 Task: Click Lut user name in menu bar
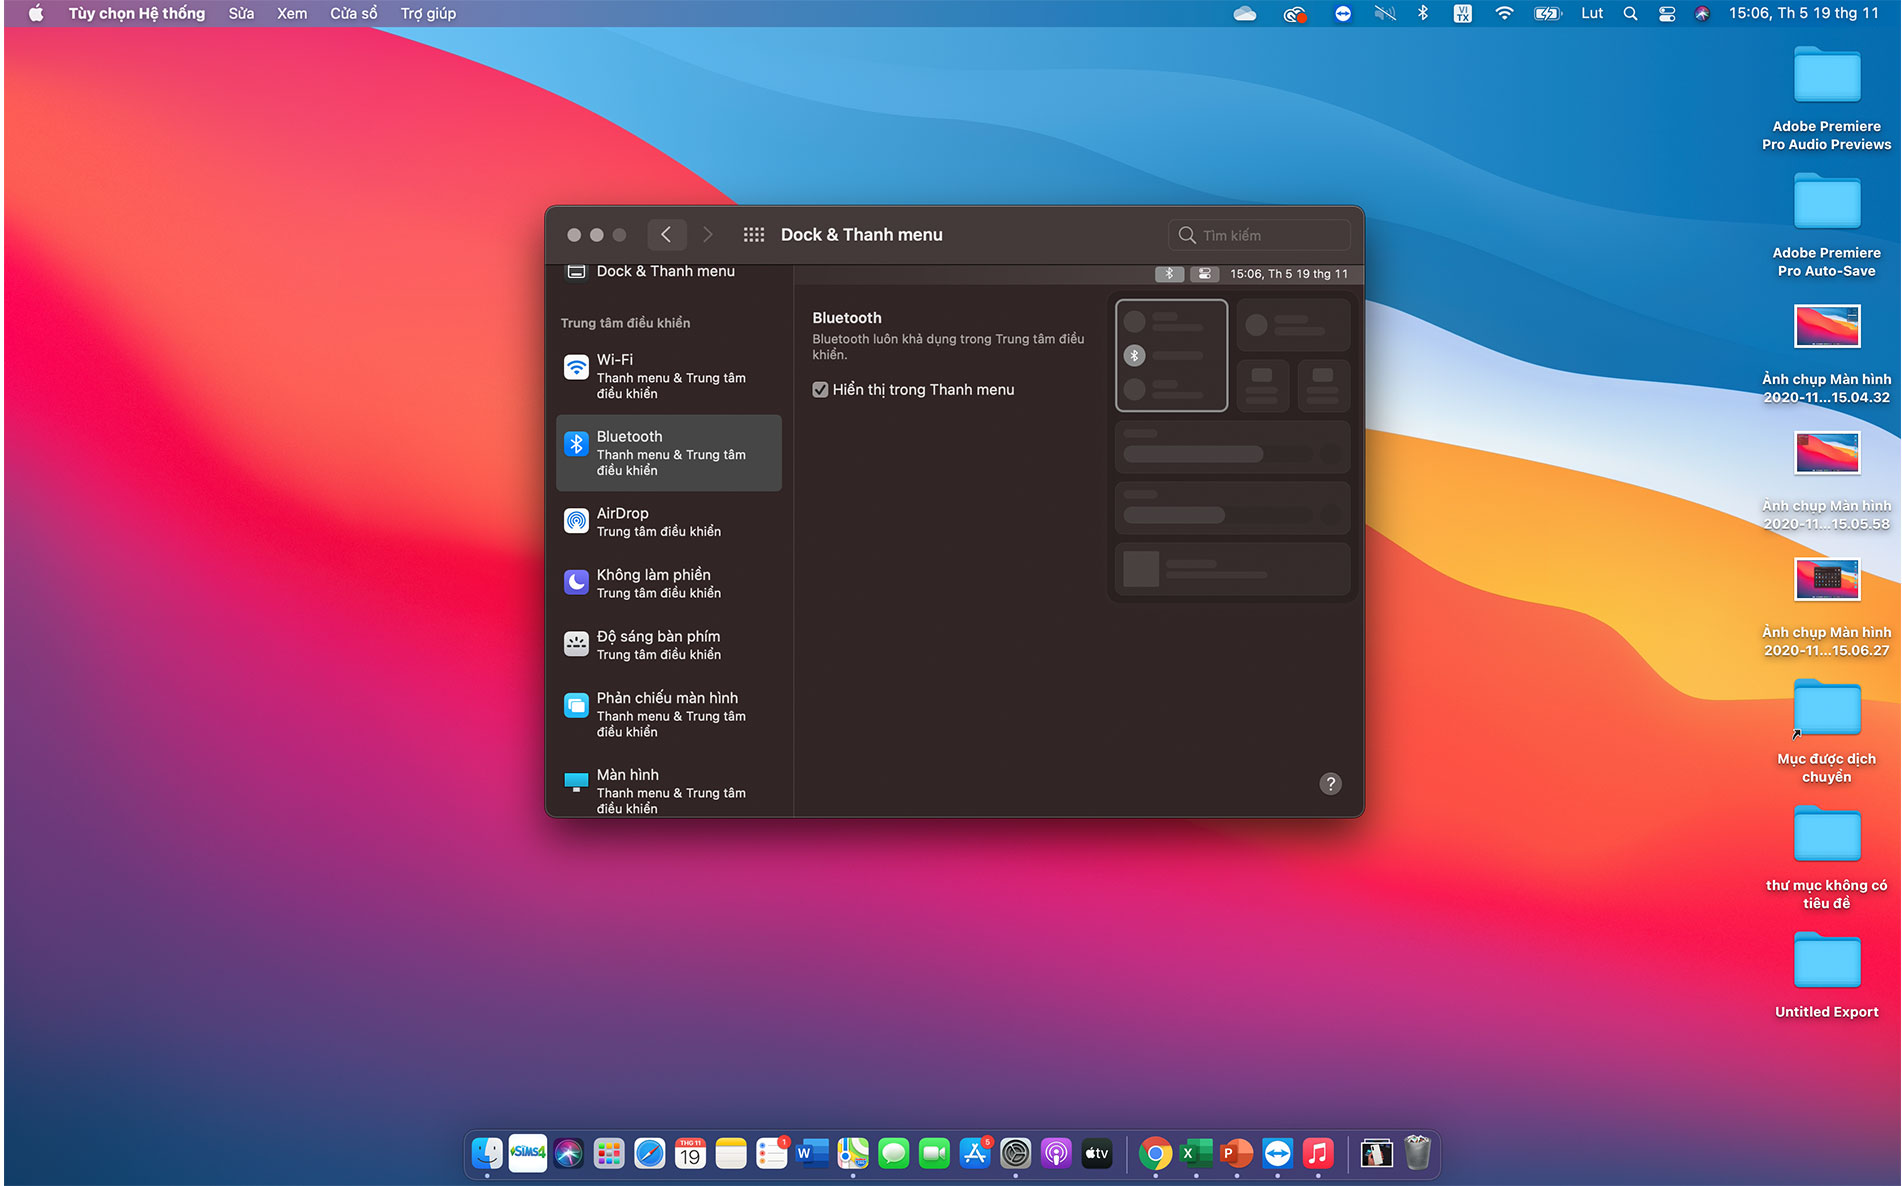(1592, 13)
